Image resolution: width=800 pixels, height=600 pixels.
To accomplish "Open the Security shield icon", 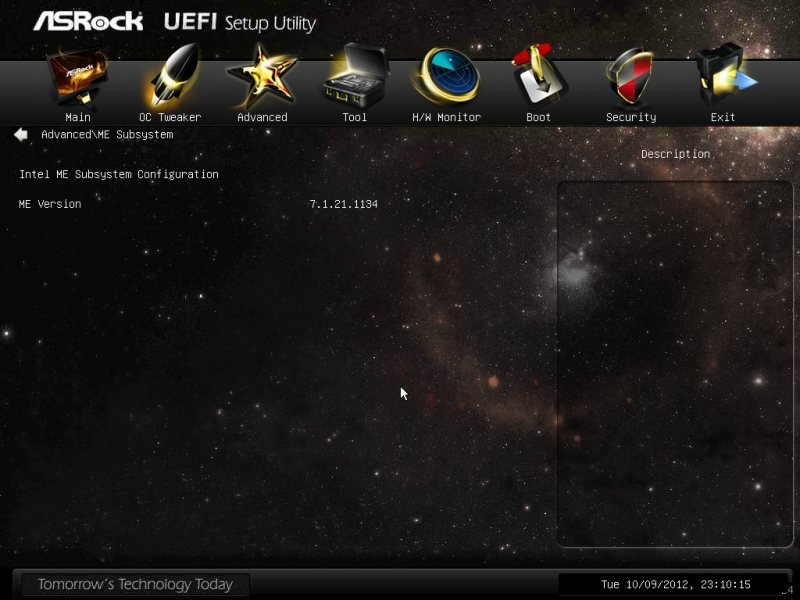I will pyautogui.click(x=631, y=78).
